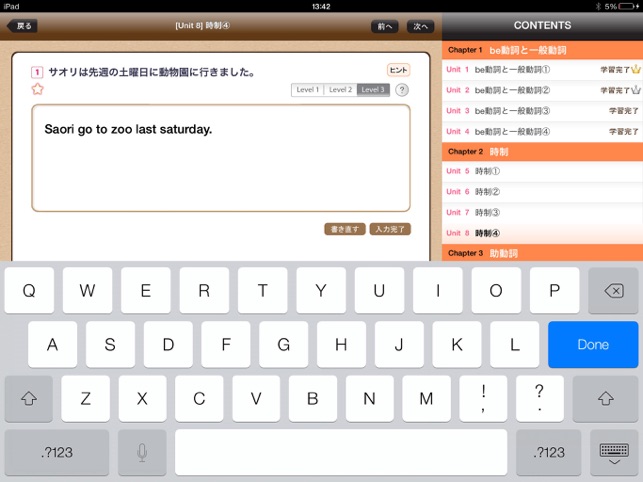This screenshot has width=643, height=482.
Task: Tap the question mark/period key
Action: (540, 398)
